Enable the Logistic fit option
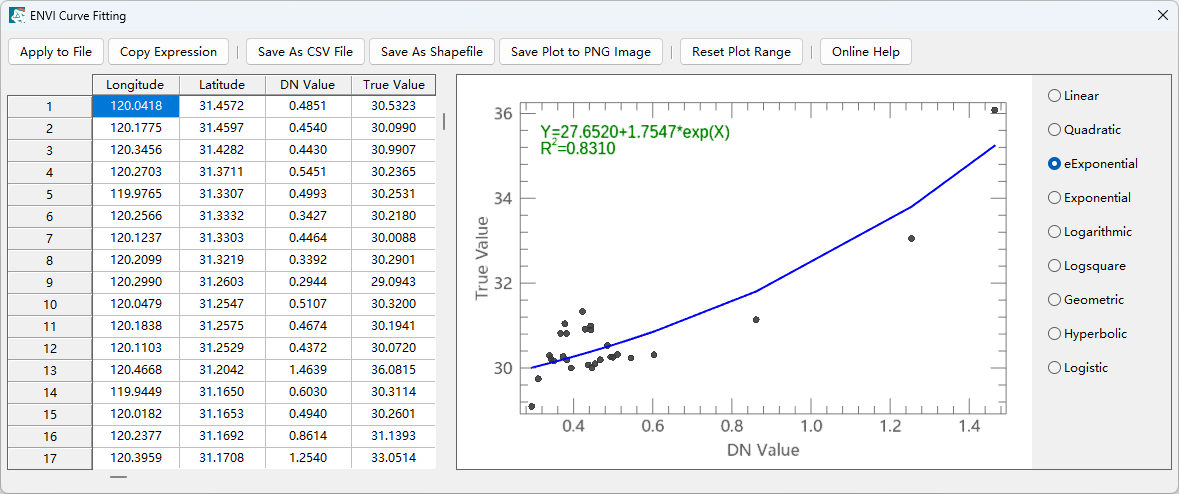Screen dimensions: 1179x494 click(x=1054, y=368)
